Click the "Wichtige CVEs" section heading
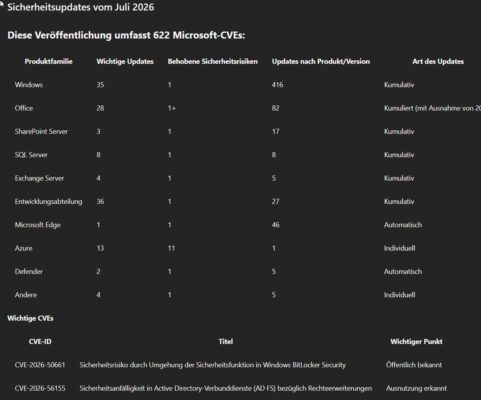The width and height of the screenshot is (481, 400). pos(30,318)
